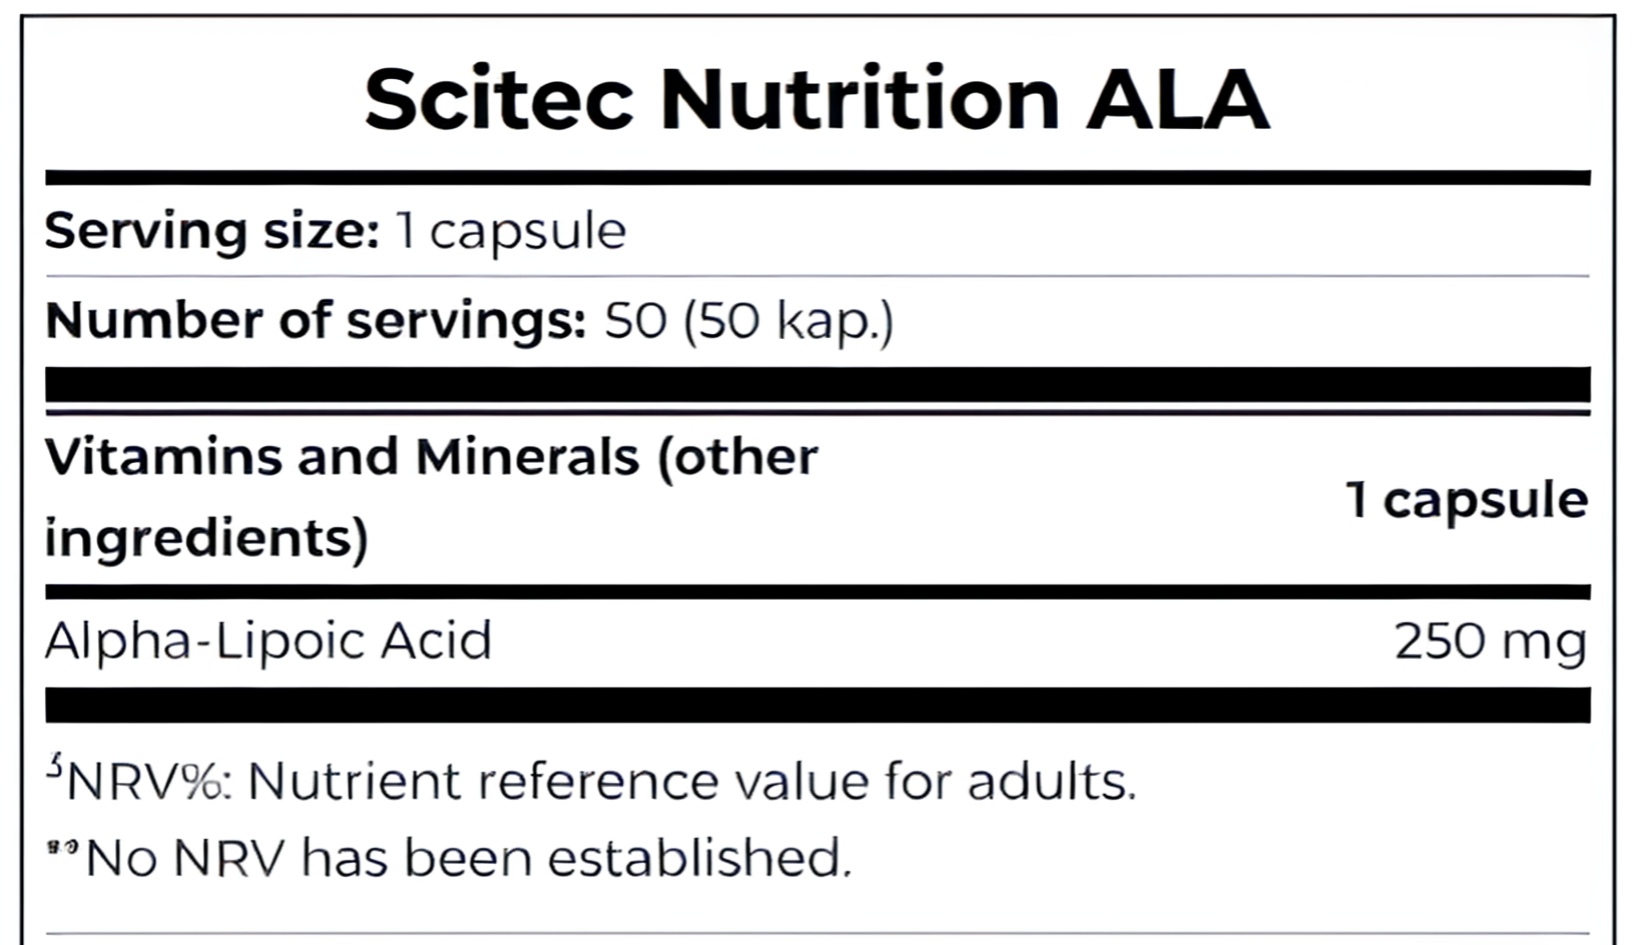
Task: Click the bold "1 capsule" column header
Action: [1466, 498]
